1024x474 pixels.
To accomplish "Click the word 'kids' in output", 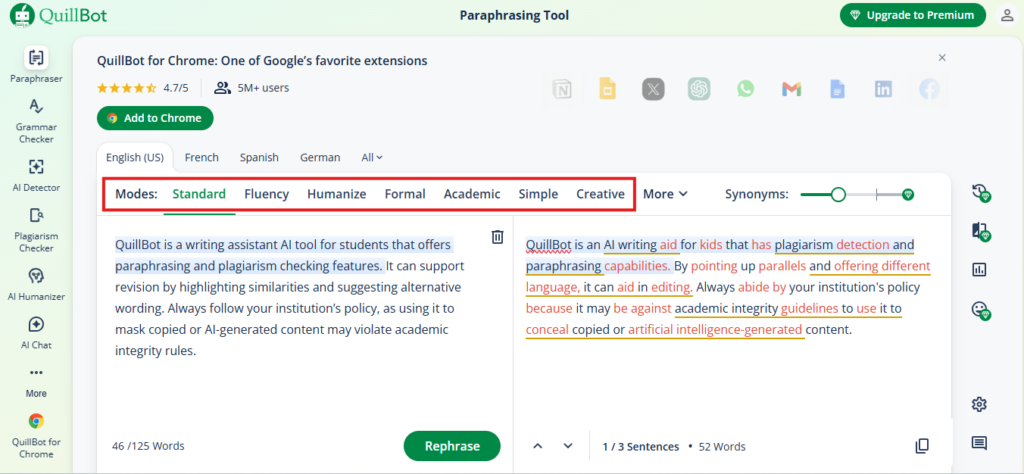I will point(711,245).
